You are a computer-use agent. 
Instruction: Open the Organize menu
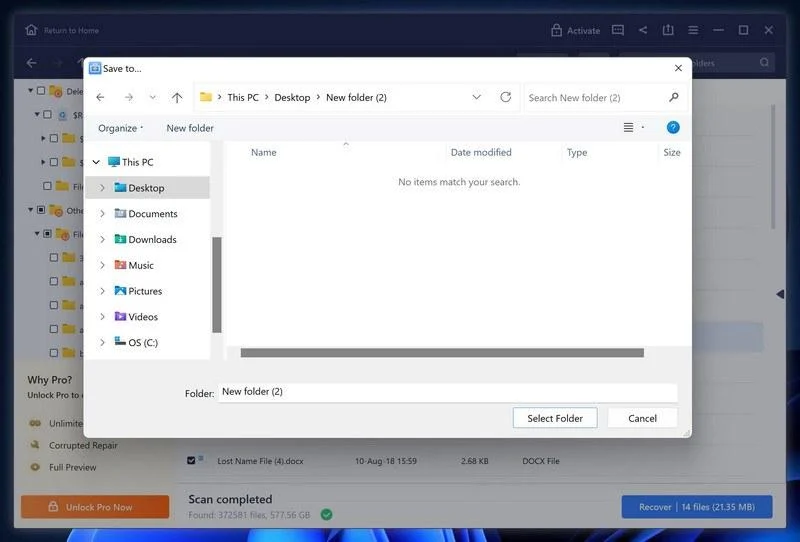[120, 128]
